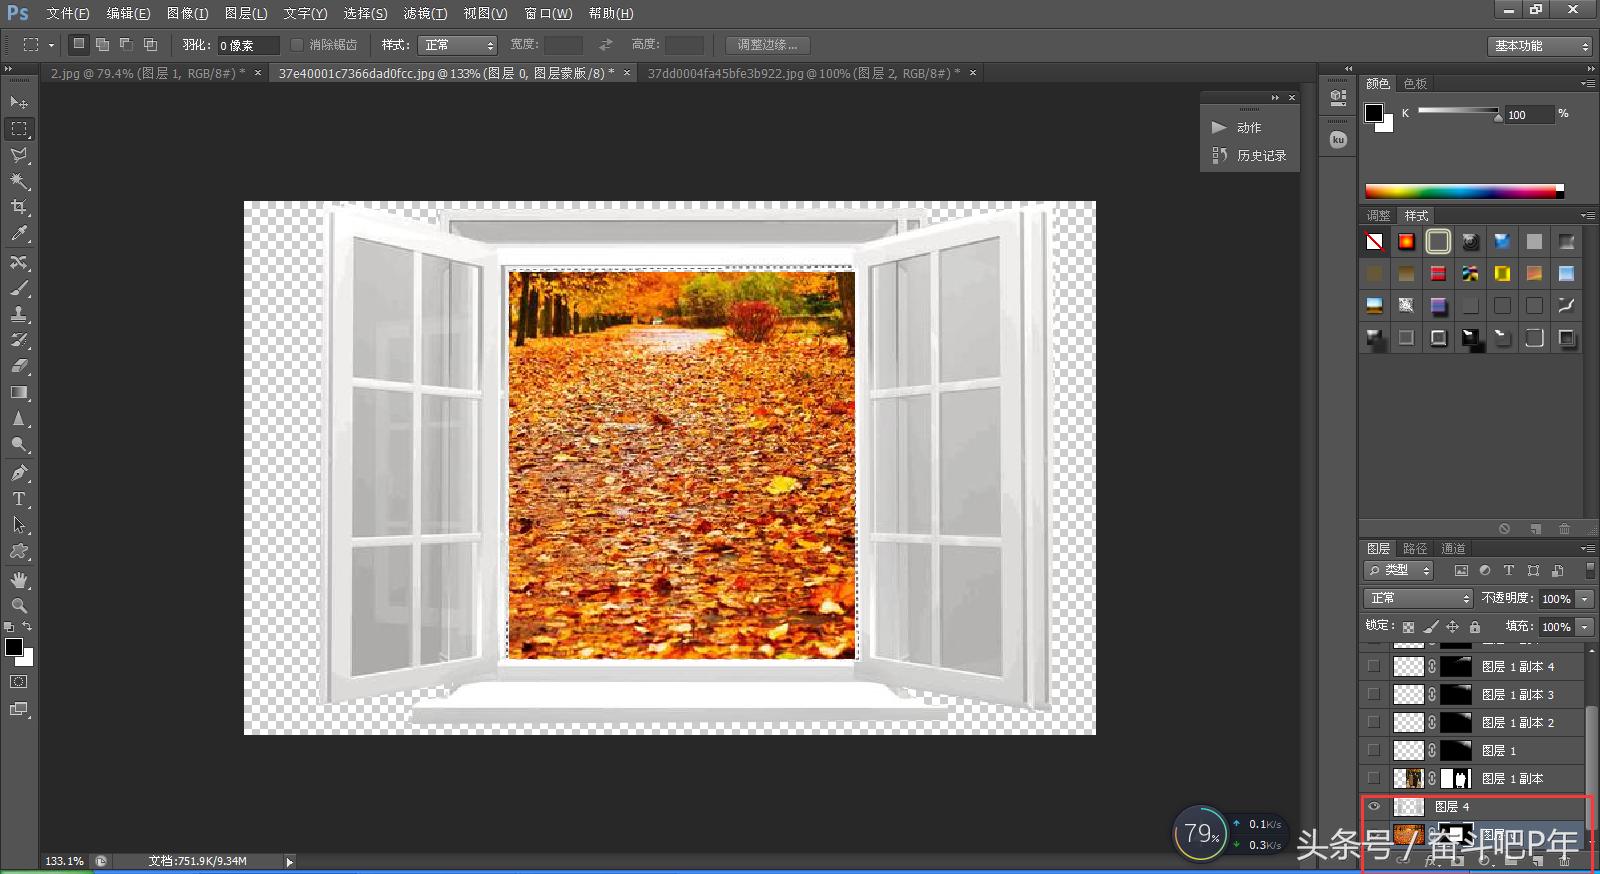1600x874 pixels.
Task: Open the layer blend mode dropdown
Action: [1418, 598]
